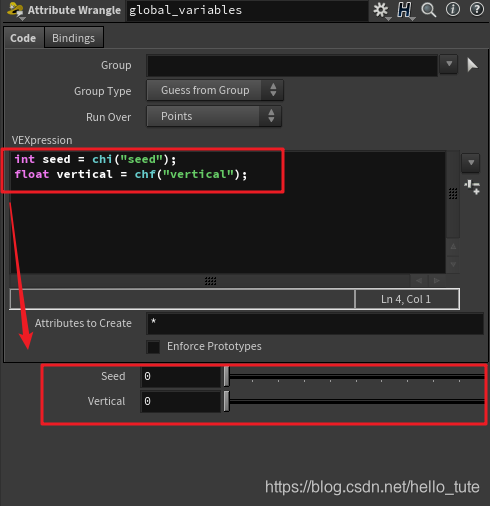Click the editor scroll up arrow

(453, 247)
